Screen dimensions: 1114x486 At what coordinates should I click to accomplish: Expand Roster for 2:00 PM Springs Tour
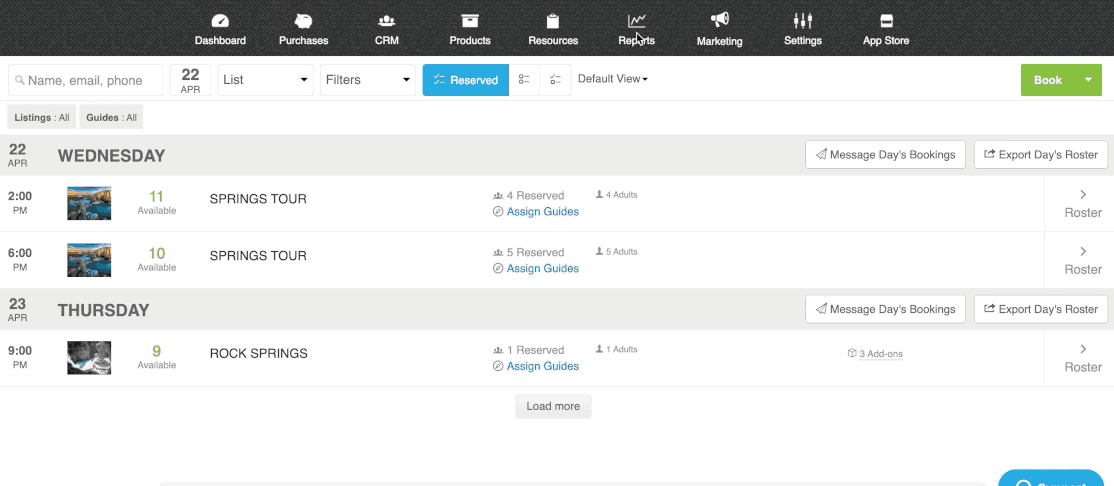pyautogui.click(x=1083, y=203)
